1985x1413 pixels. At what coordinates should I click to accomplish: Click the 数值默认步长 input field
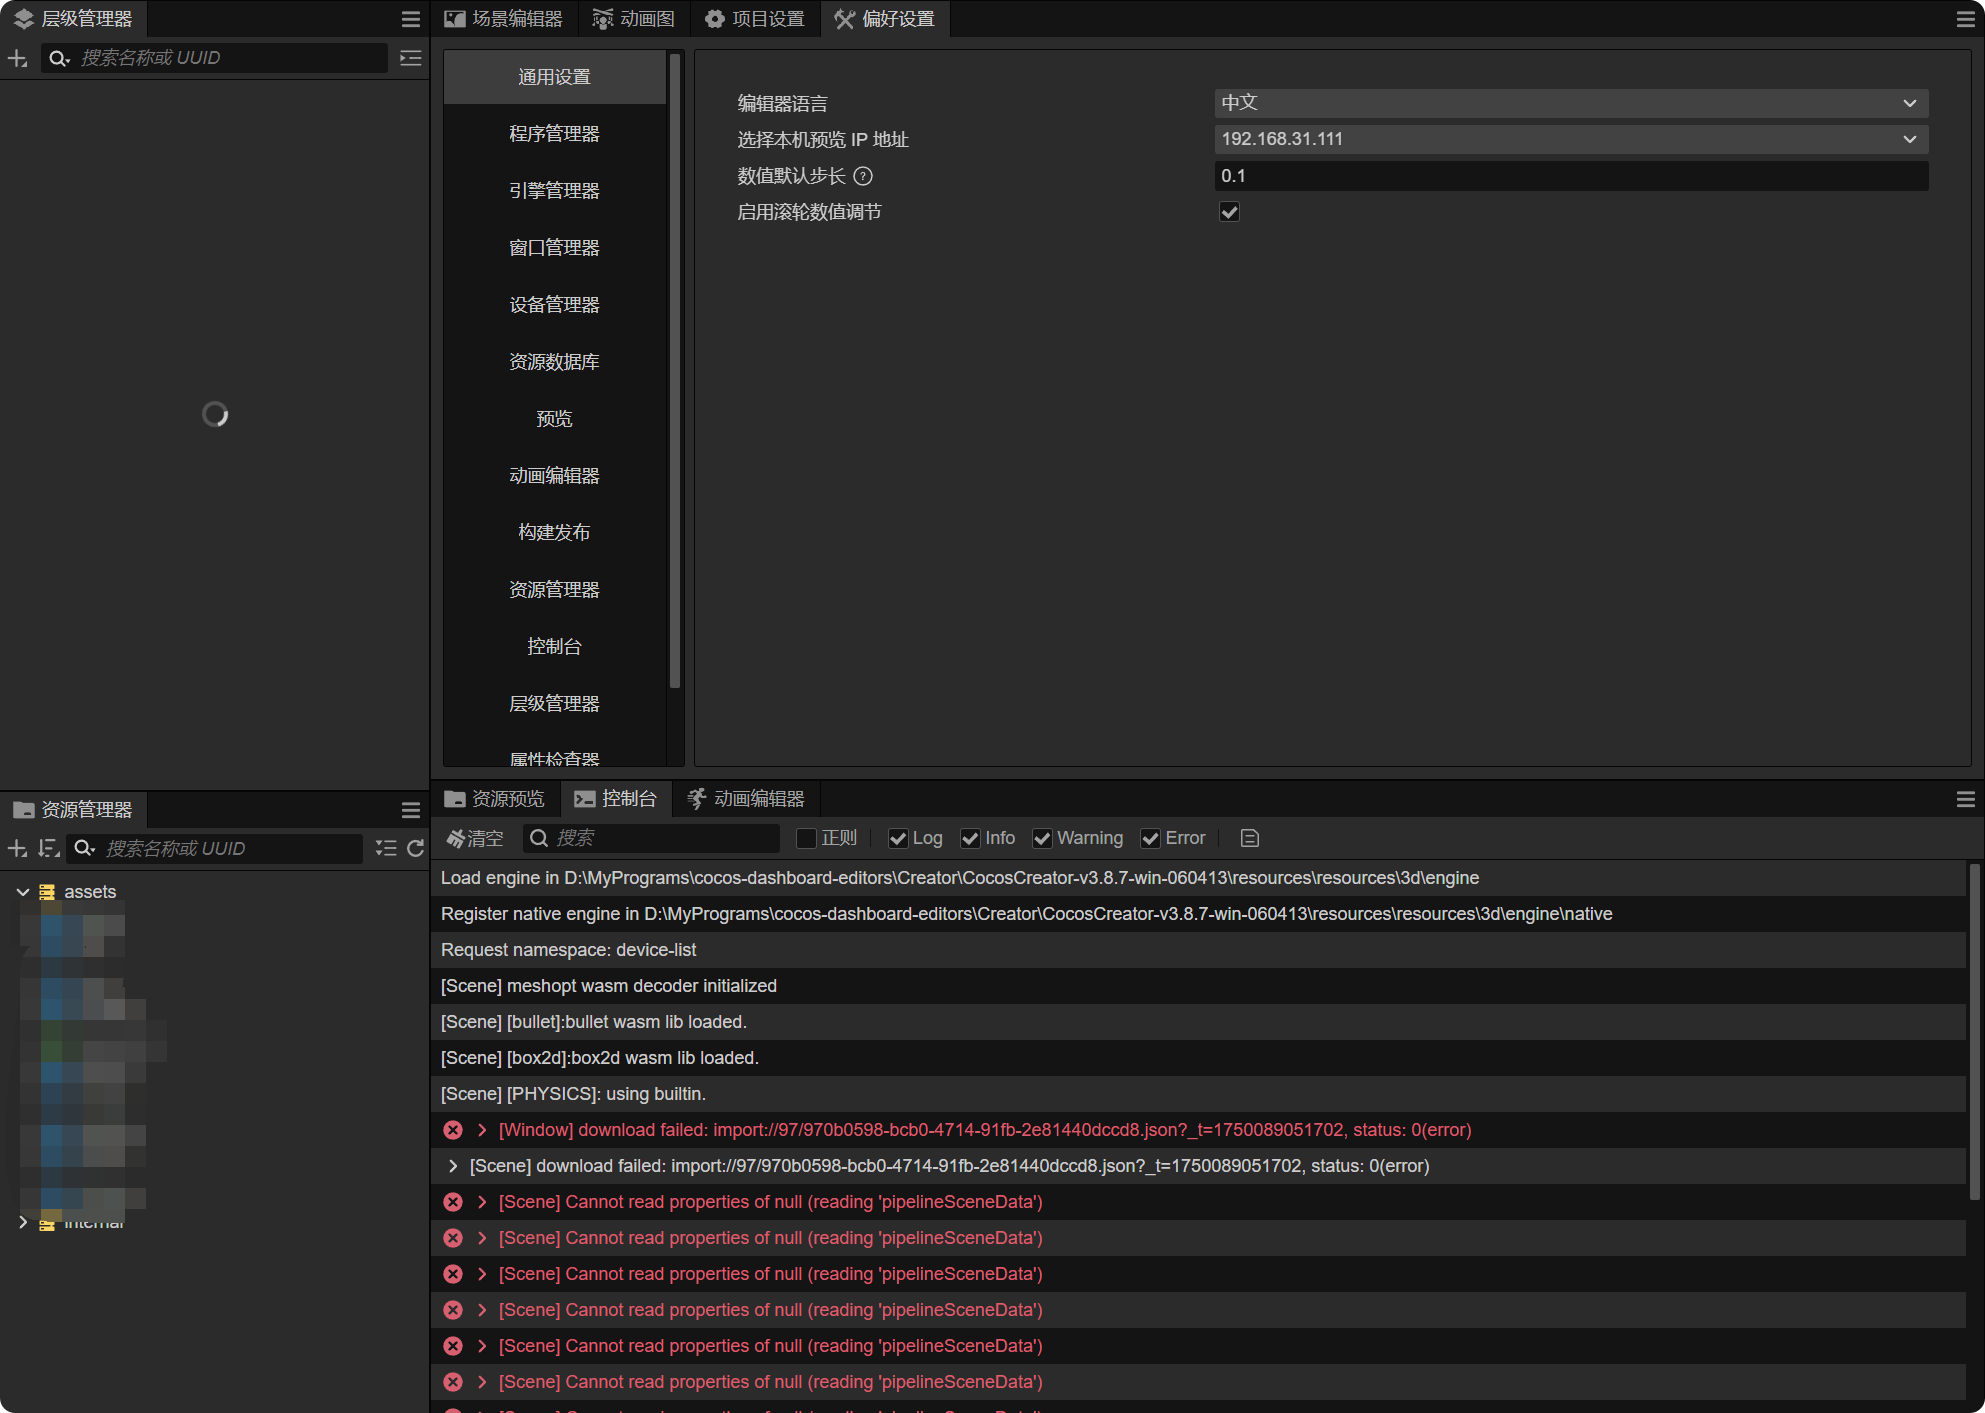coord(1570,176)
